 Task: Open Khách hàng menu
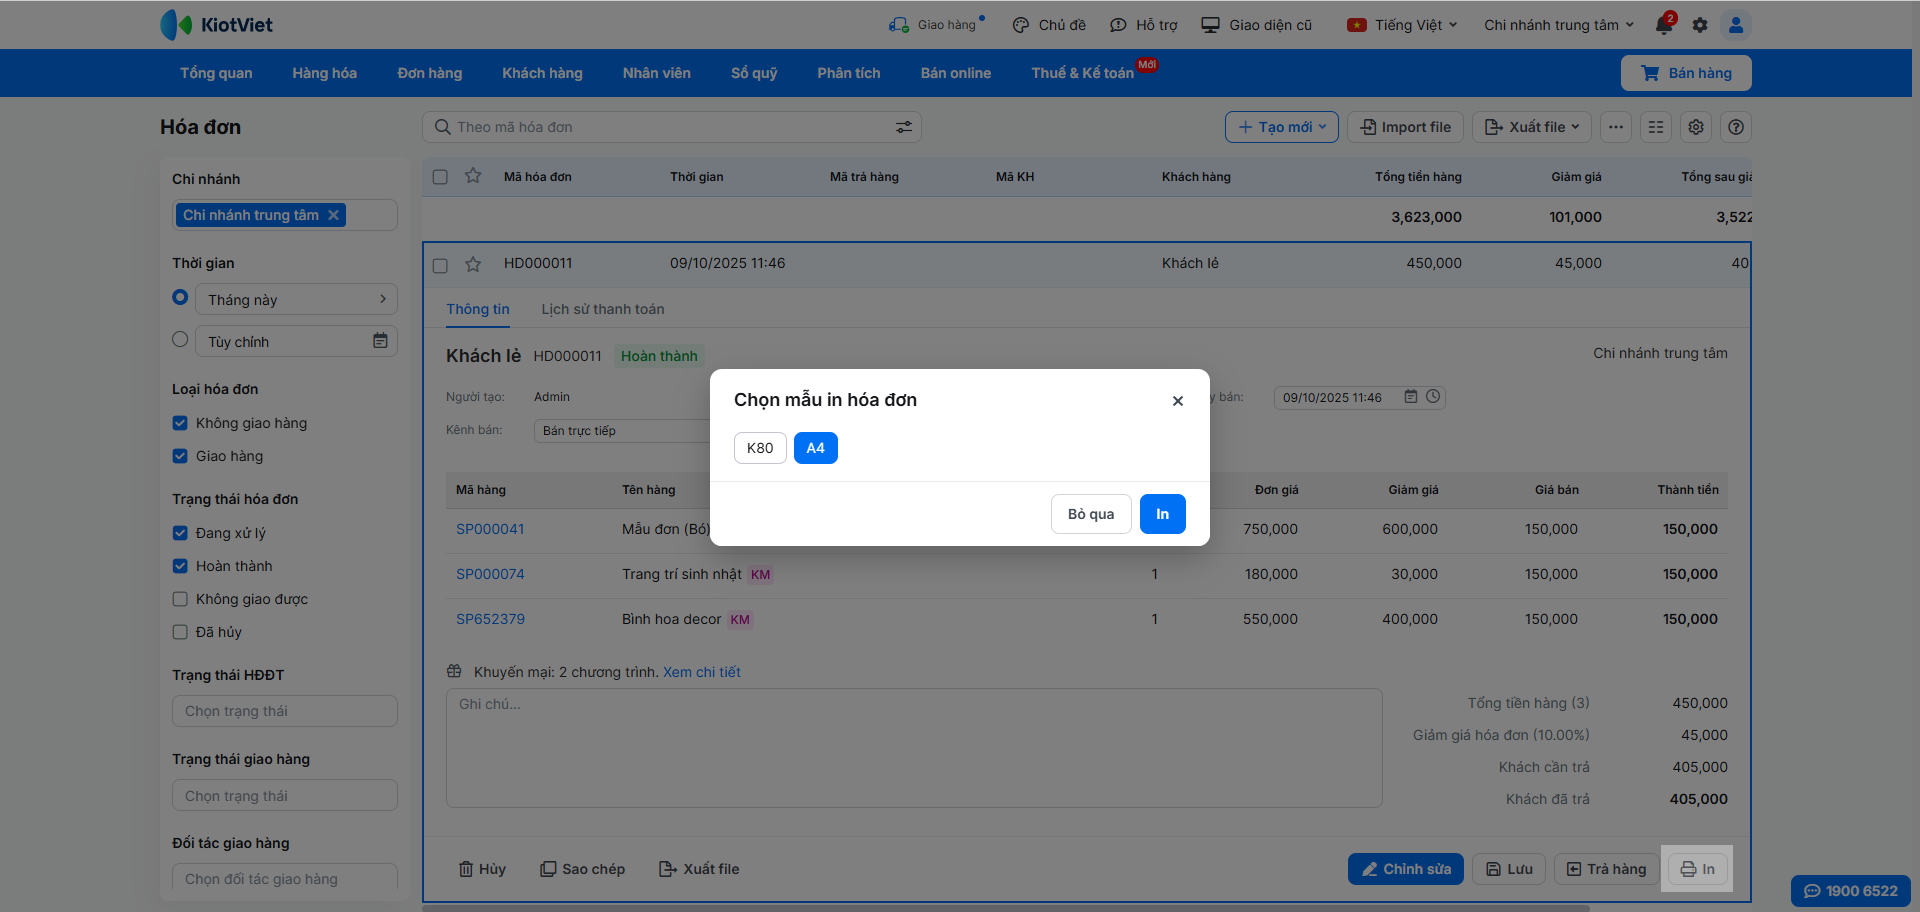pyautogui.click(x=542, y=73)
